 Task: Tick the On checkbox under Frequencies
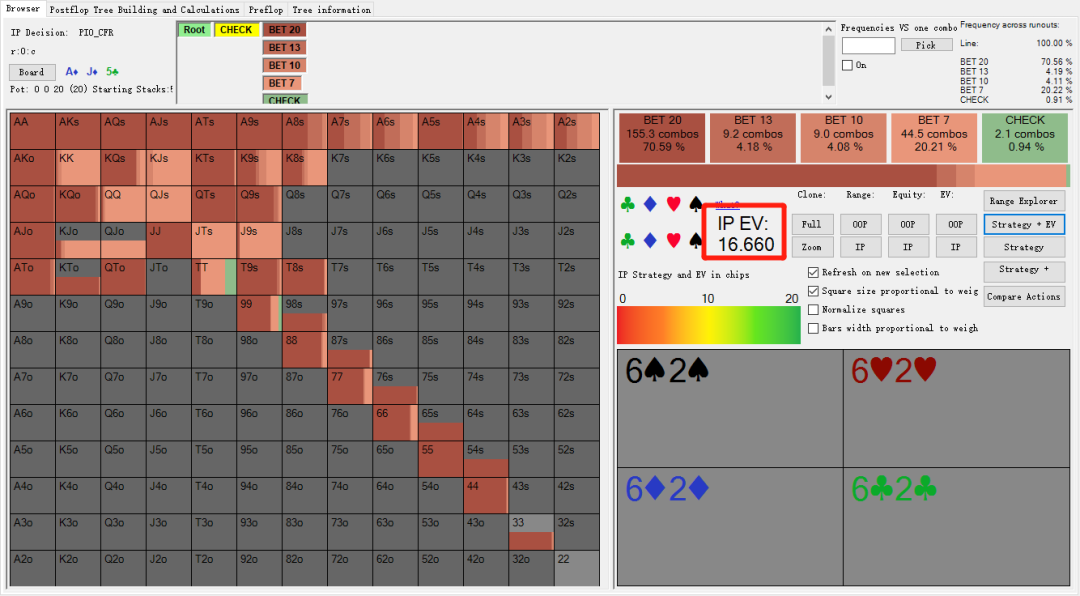pyautogui.click(x=847, y=65)
